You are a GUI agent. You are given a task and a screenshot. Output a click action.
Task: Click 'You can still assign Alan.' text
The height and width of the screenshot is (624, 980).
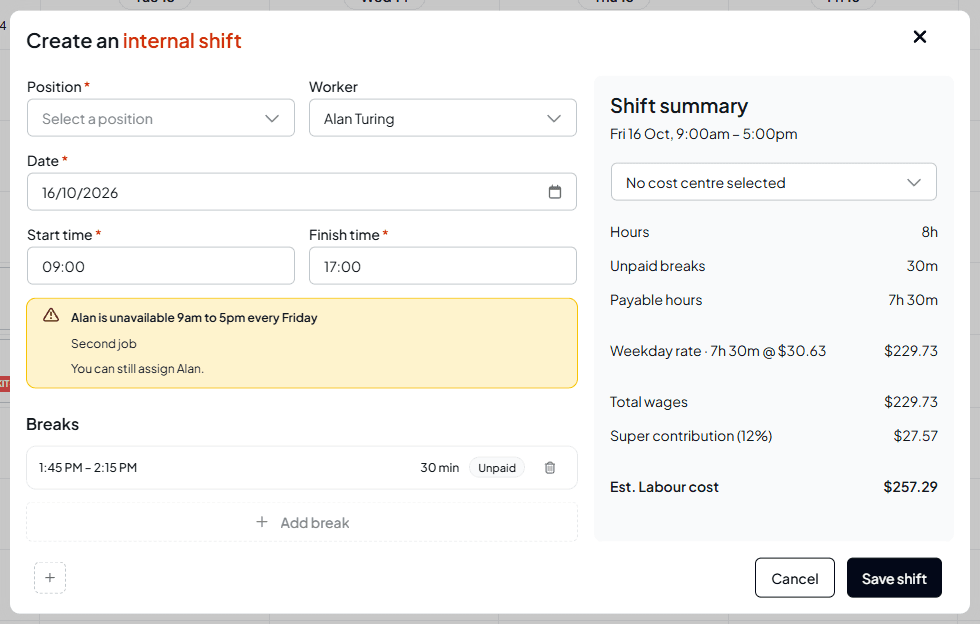(x=138, y=368)
